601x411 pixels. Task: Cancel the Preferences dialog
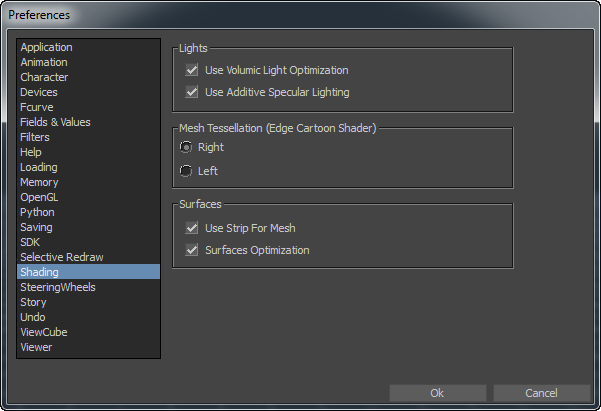(x=541, y=393)
